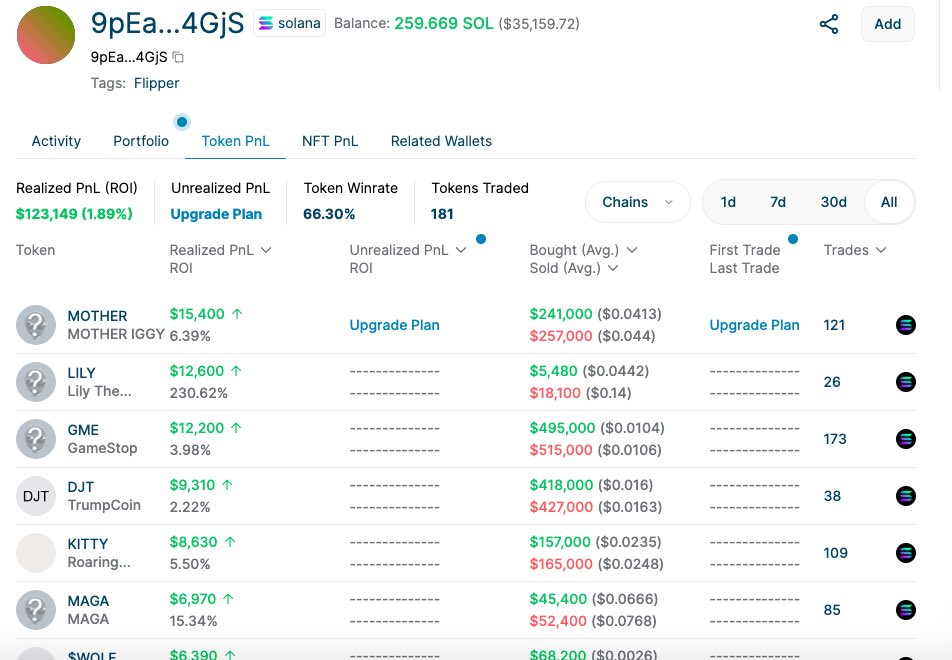Open the KITTY token link
This screenshot has width=952, height=660.
pos(88,545)
